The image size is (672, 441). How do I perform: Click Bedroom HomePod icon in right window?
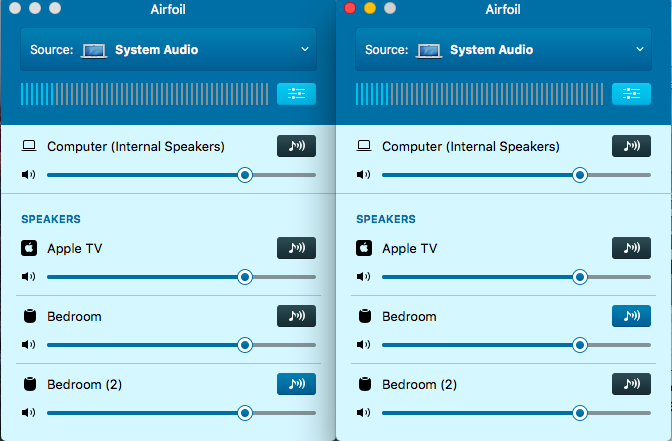tap(365, 316)
